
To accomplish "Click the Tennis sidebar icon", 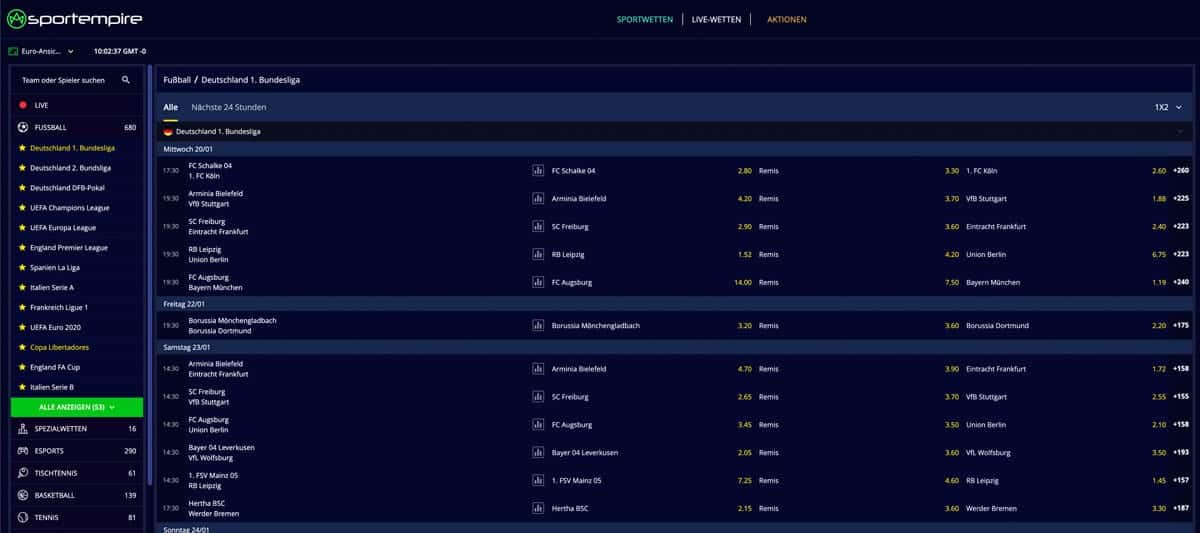I will pos(23,518).
